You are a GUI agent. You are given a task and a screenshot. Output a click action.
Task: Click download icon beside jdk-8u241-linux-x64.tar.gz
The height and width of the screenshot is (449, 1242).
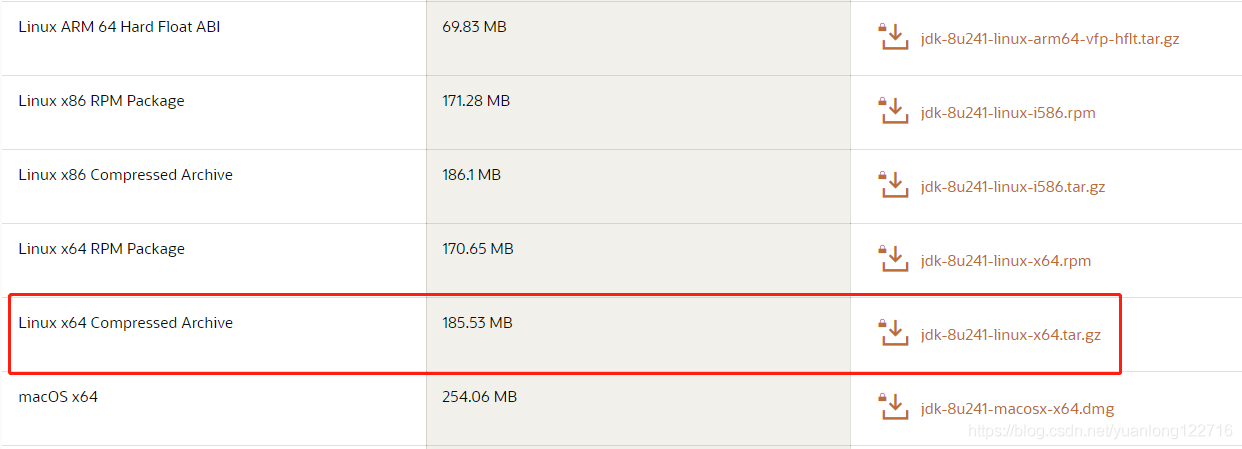(x=893, y=334)
